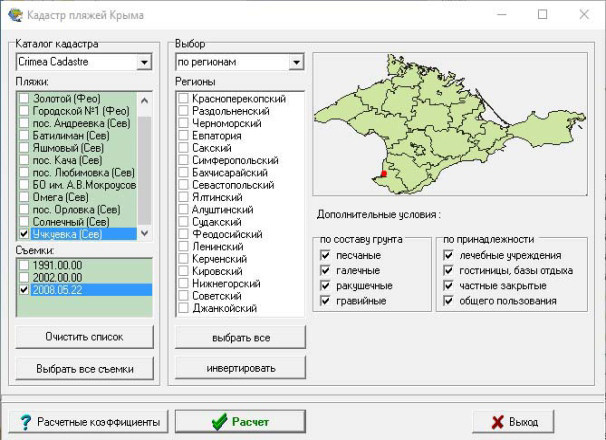Check the Джанкойский region checkbox

(183, 308)
